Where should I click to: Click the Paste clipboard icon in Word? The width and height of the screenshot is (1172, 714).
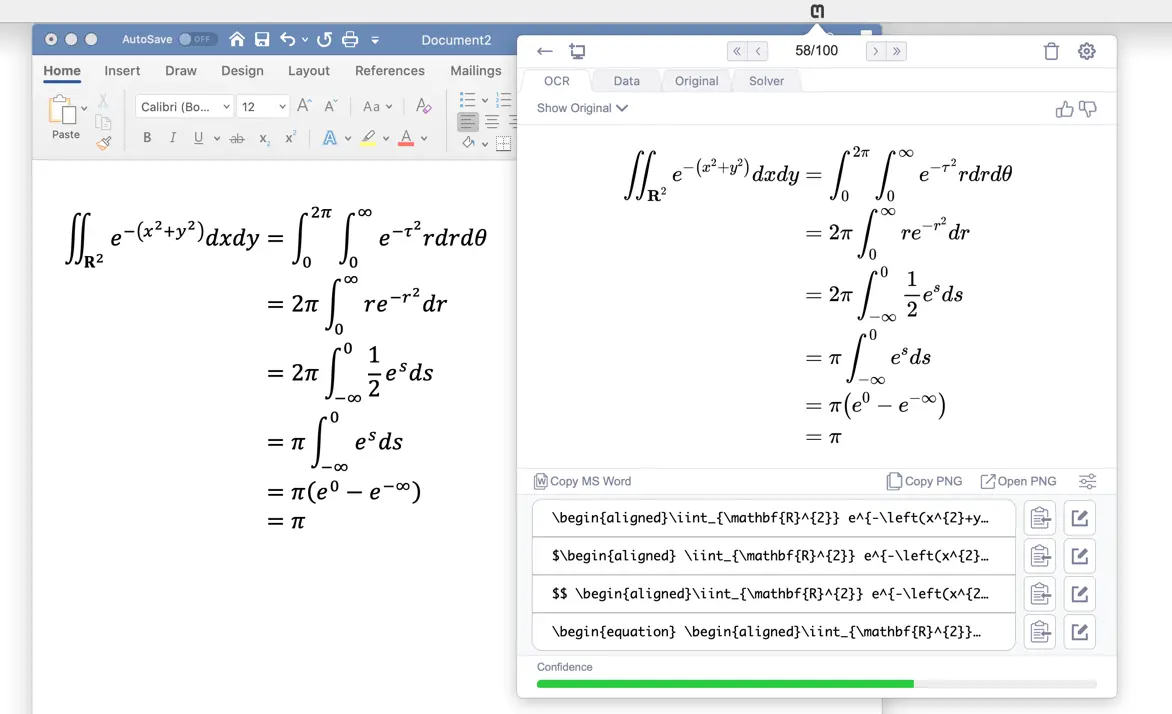pyautogui.click(x=62, y=110)
